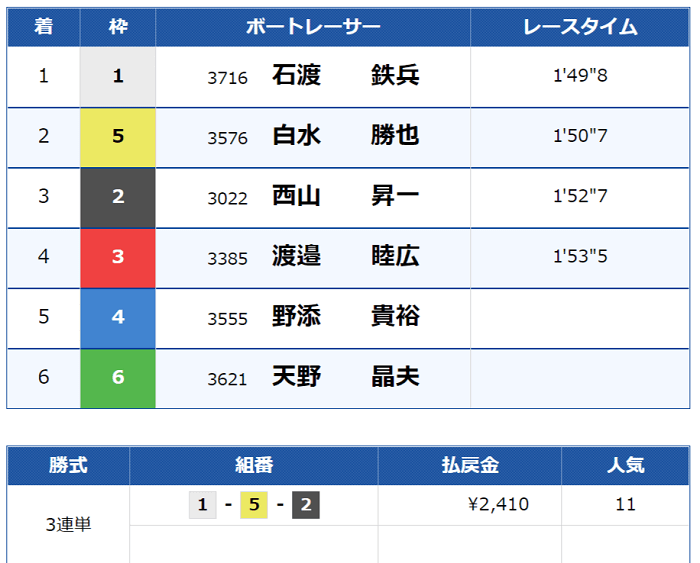Click the blue lane 4 badge
This screenshot has height=563, width=700.
point(118,317)
